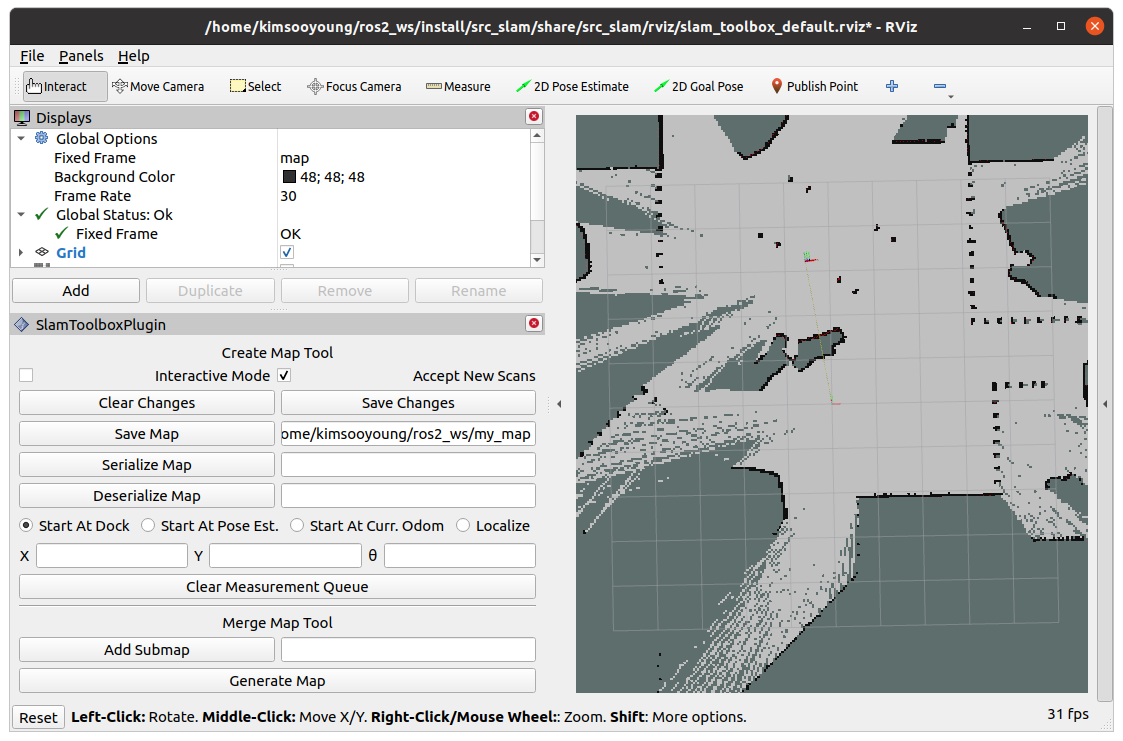
Task: Click Clear Measurement Queue button
Action: coord(277,586)
